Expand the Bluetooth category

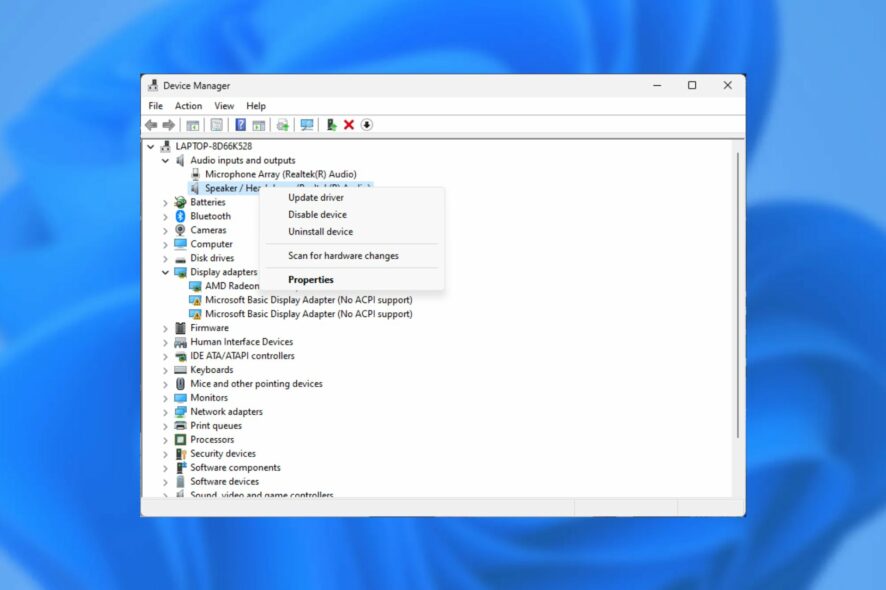tap(165, 216)
